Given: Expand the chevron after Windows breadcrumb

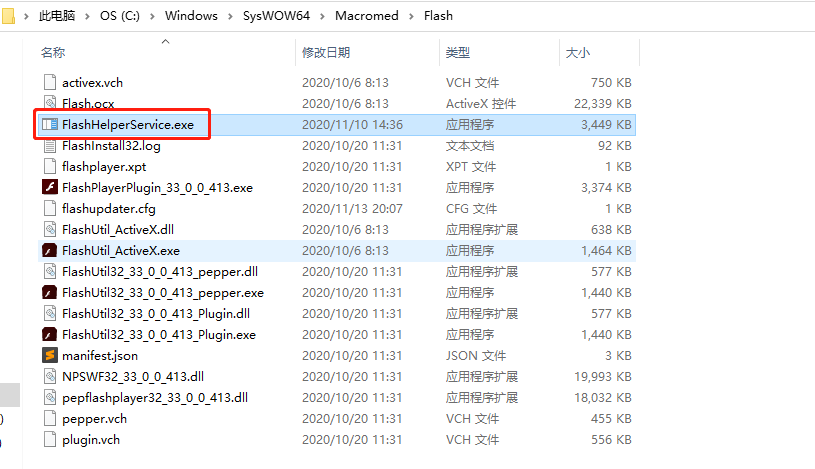Looking at the screenshot, I should 230,16.
